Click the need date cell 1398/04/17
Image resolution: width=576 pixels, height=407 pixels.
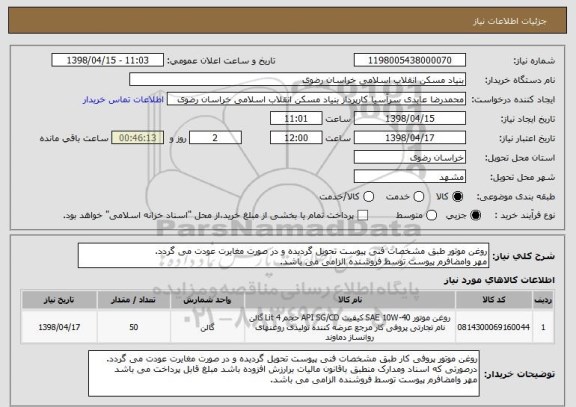[59, 327]
